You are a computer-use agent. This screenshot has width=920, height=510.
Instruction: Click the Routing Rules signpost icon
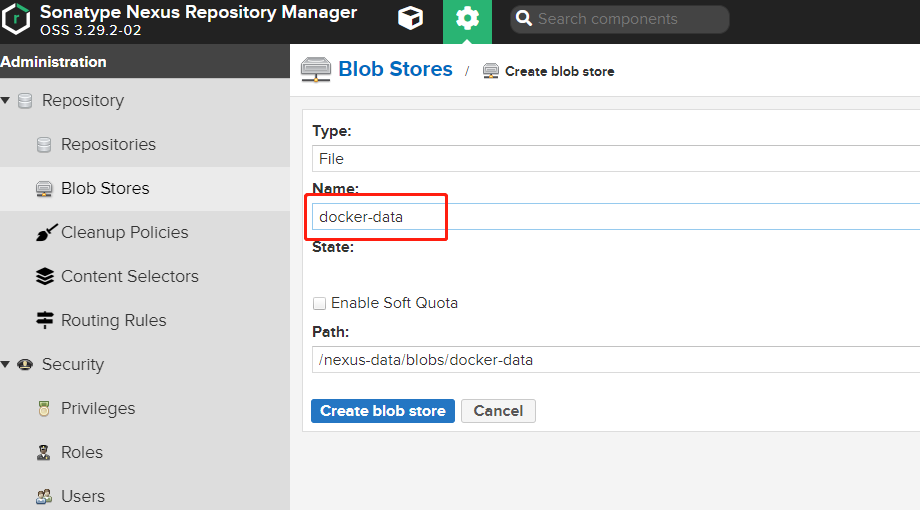pos(45,320)
